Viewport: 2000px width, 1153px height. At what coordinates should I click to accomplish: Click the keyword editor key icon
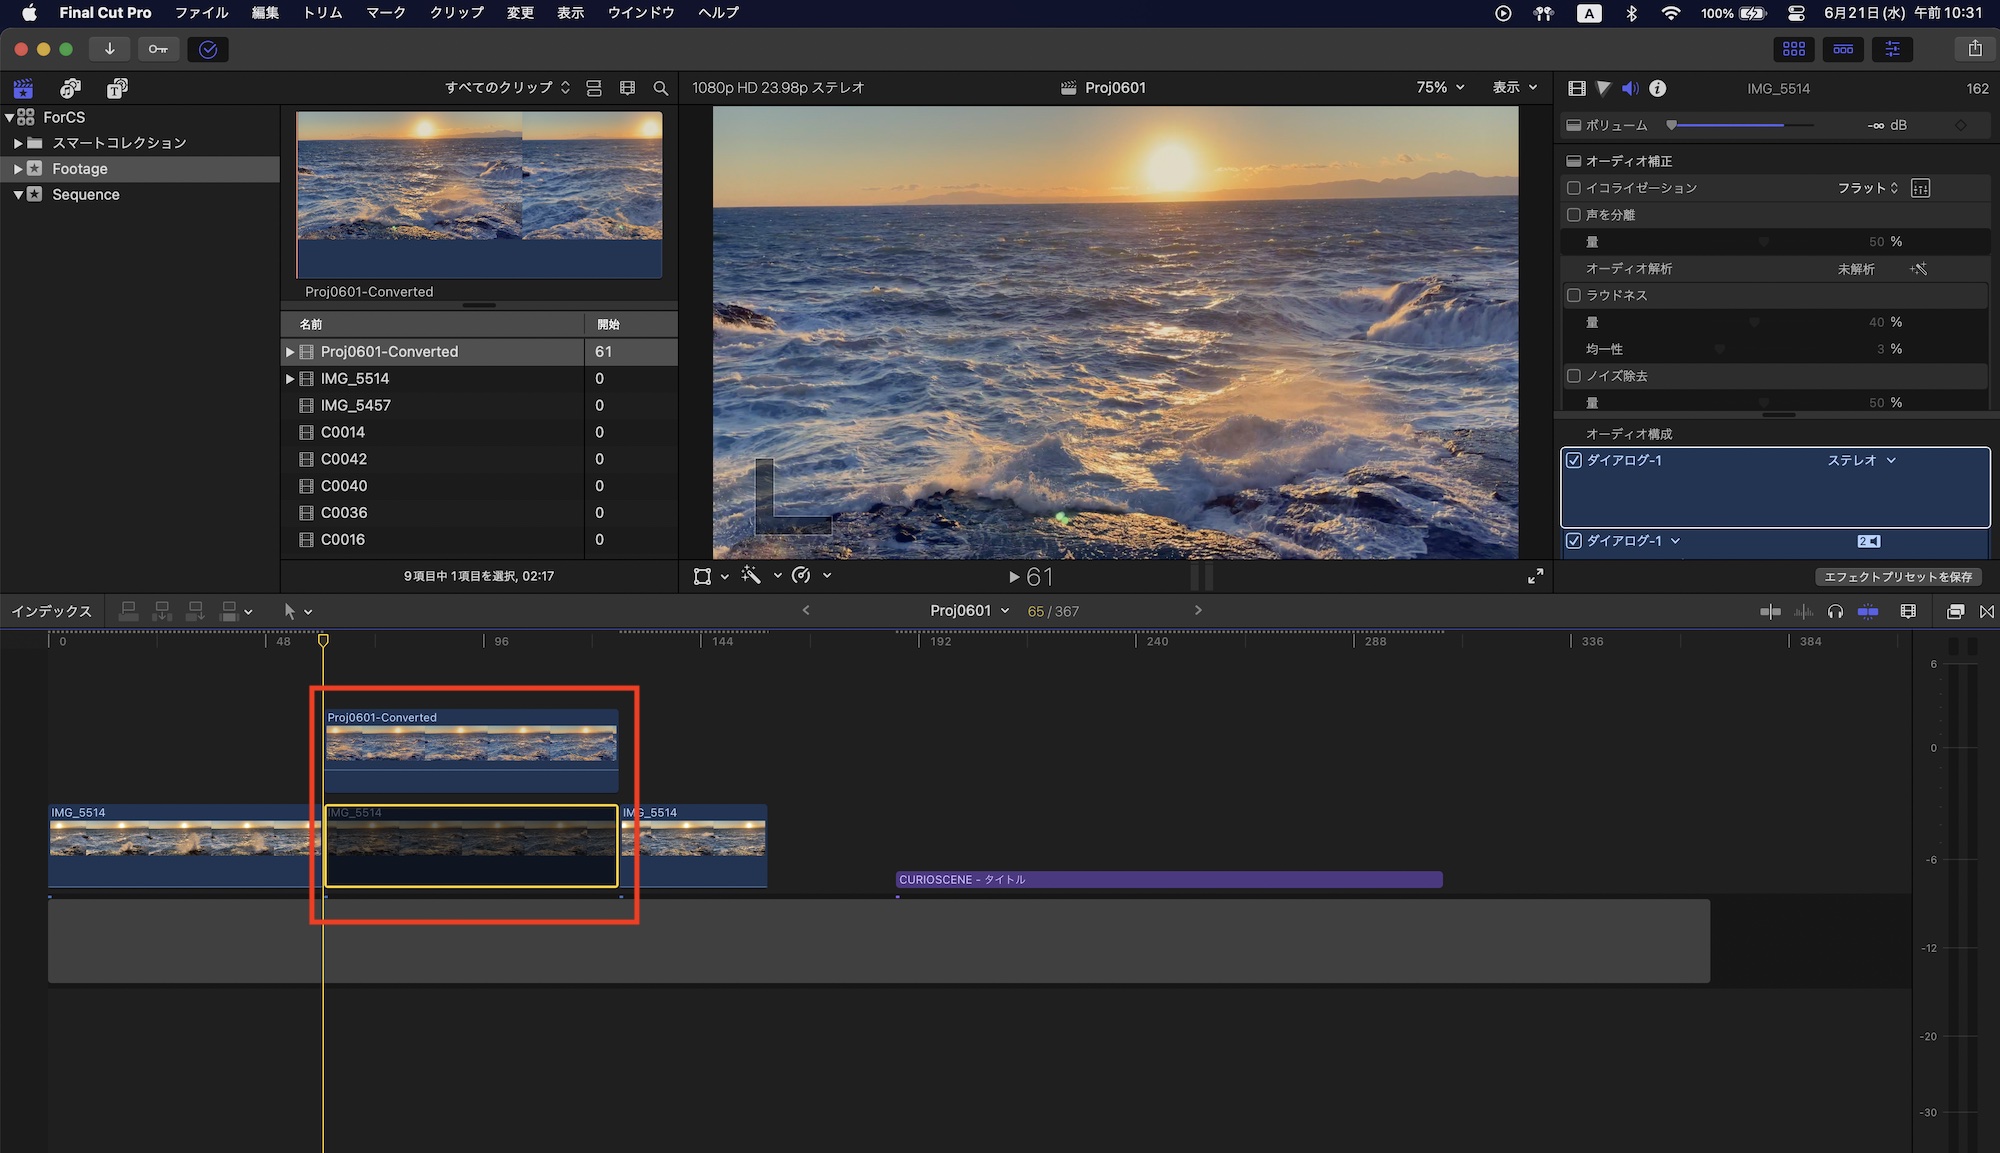point(158,49)
